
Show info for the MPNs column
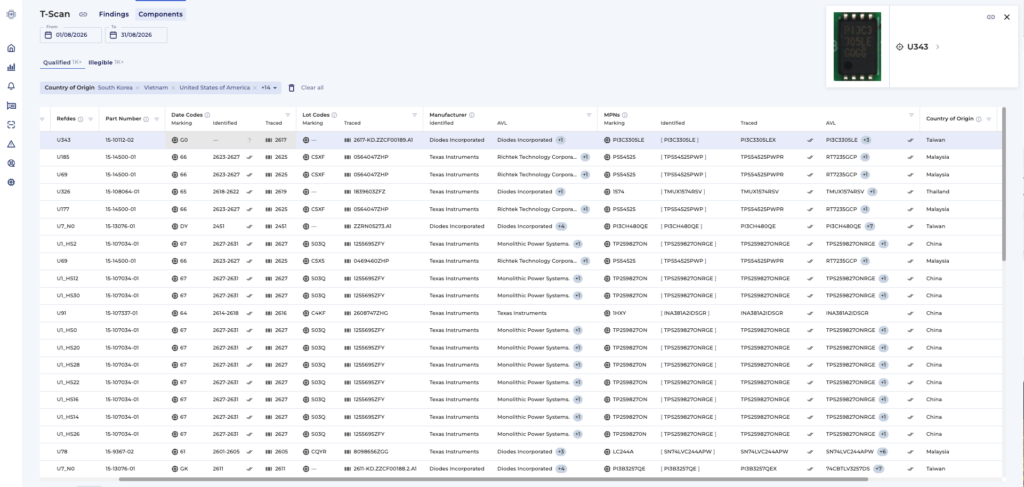click(x=624, y=115)
